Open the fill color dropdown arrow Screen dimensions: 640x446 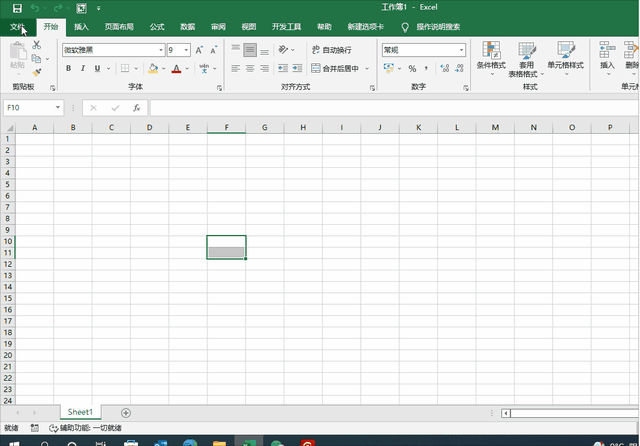(x=164, y=68)
